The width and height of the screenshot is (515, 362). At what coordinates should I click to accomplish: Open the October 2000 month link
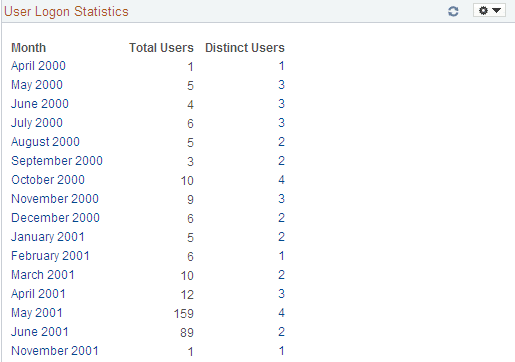pos(48,180)
